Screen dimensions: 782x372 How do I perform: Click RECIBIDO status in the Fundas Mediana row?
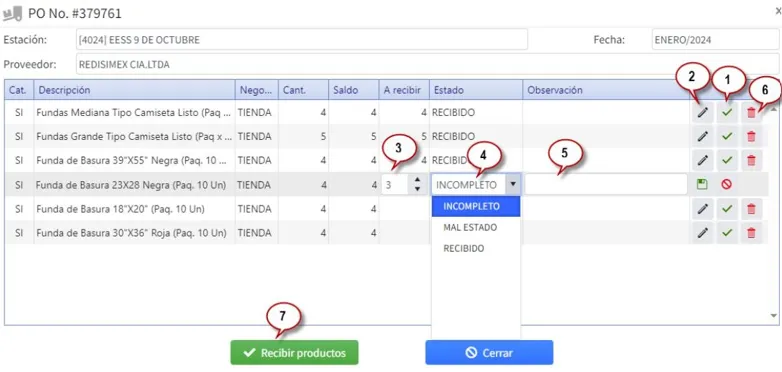pyautogui.click(x=453, y=113)
